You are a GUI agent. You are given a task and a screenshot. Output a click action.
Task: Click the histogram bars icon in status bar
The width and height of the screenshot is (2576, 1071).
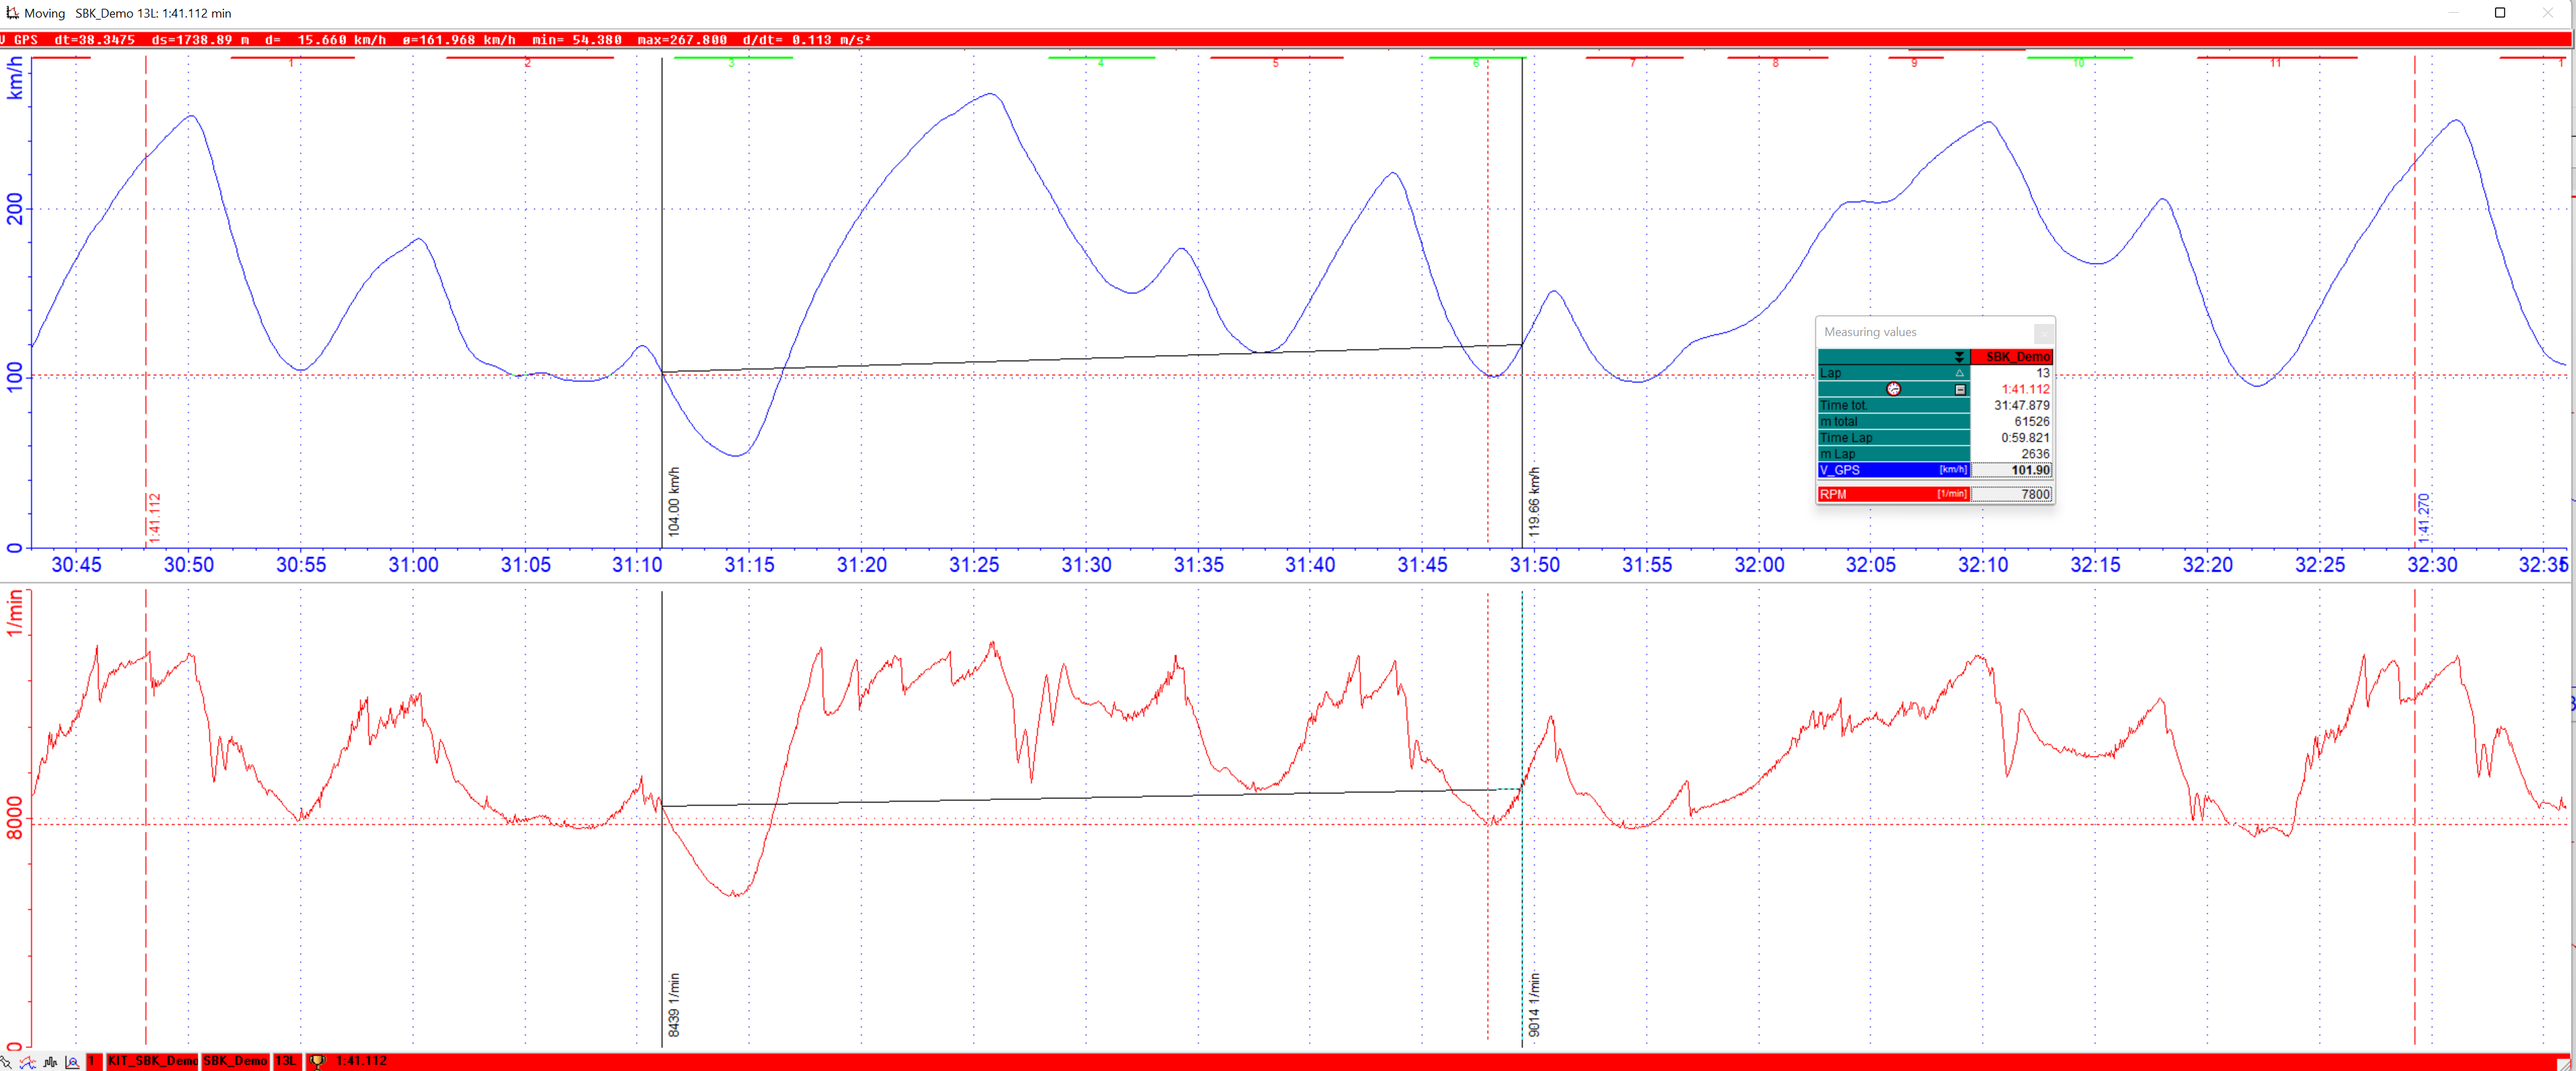pyautogui.click(x=50, y=1062)
